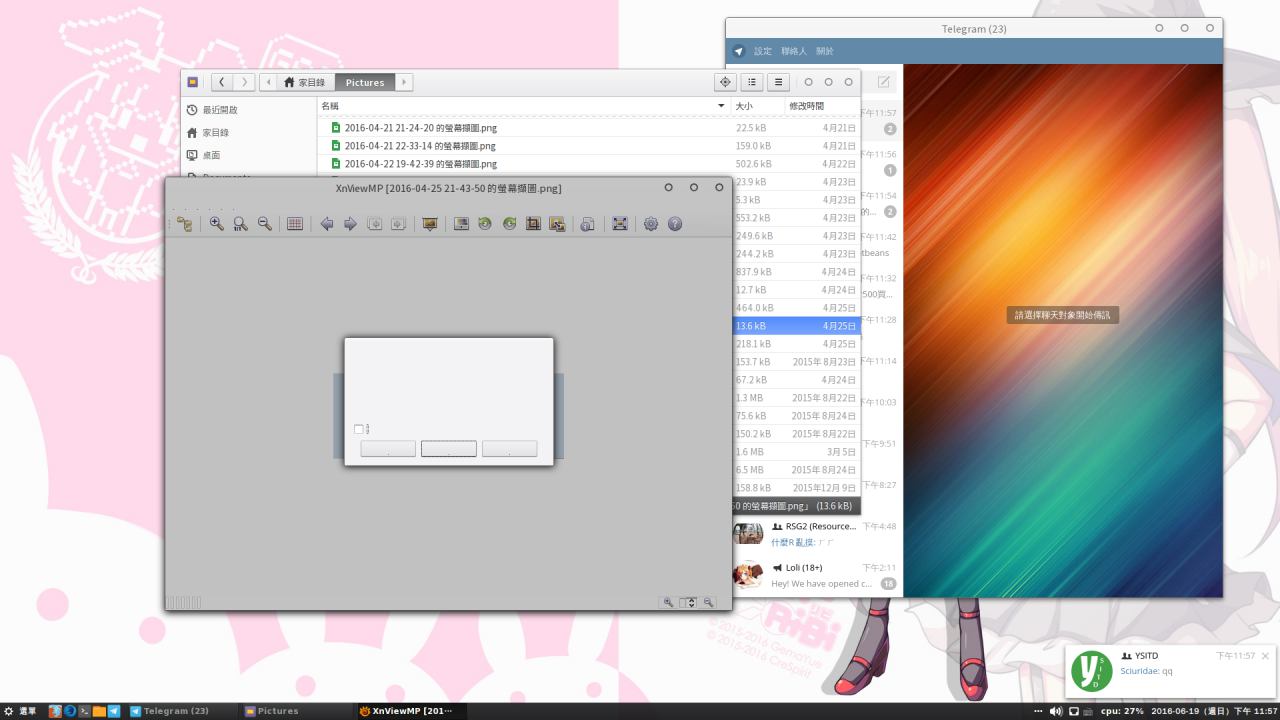Go to previous image with left arrow
1280x720 pixels.
[x=326, y=224]
